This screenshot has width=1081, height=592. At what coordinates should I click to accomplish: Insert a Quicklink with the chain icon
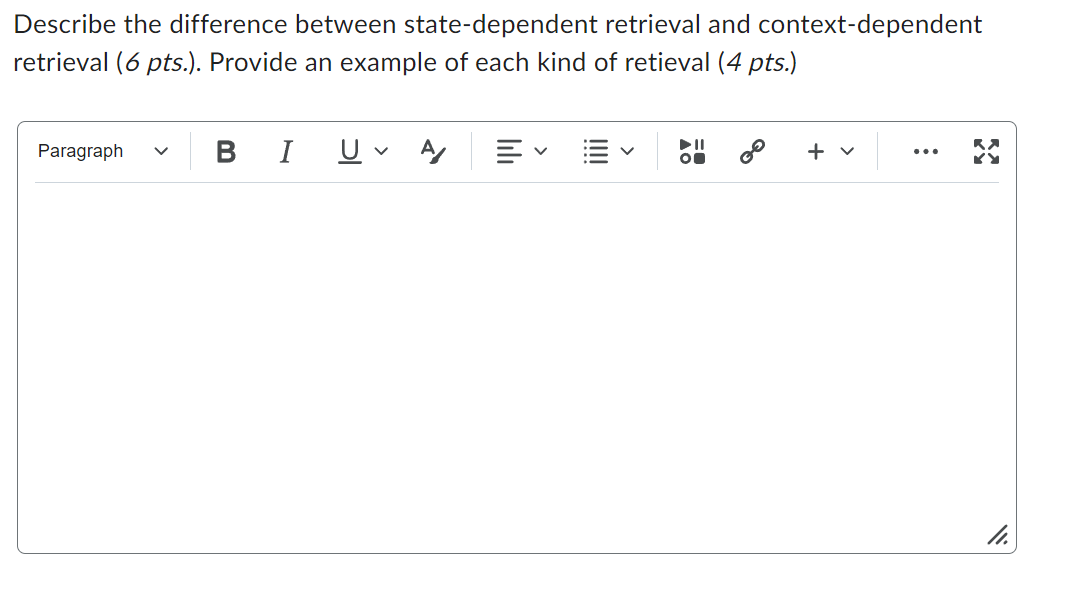coord(750,151)
